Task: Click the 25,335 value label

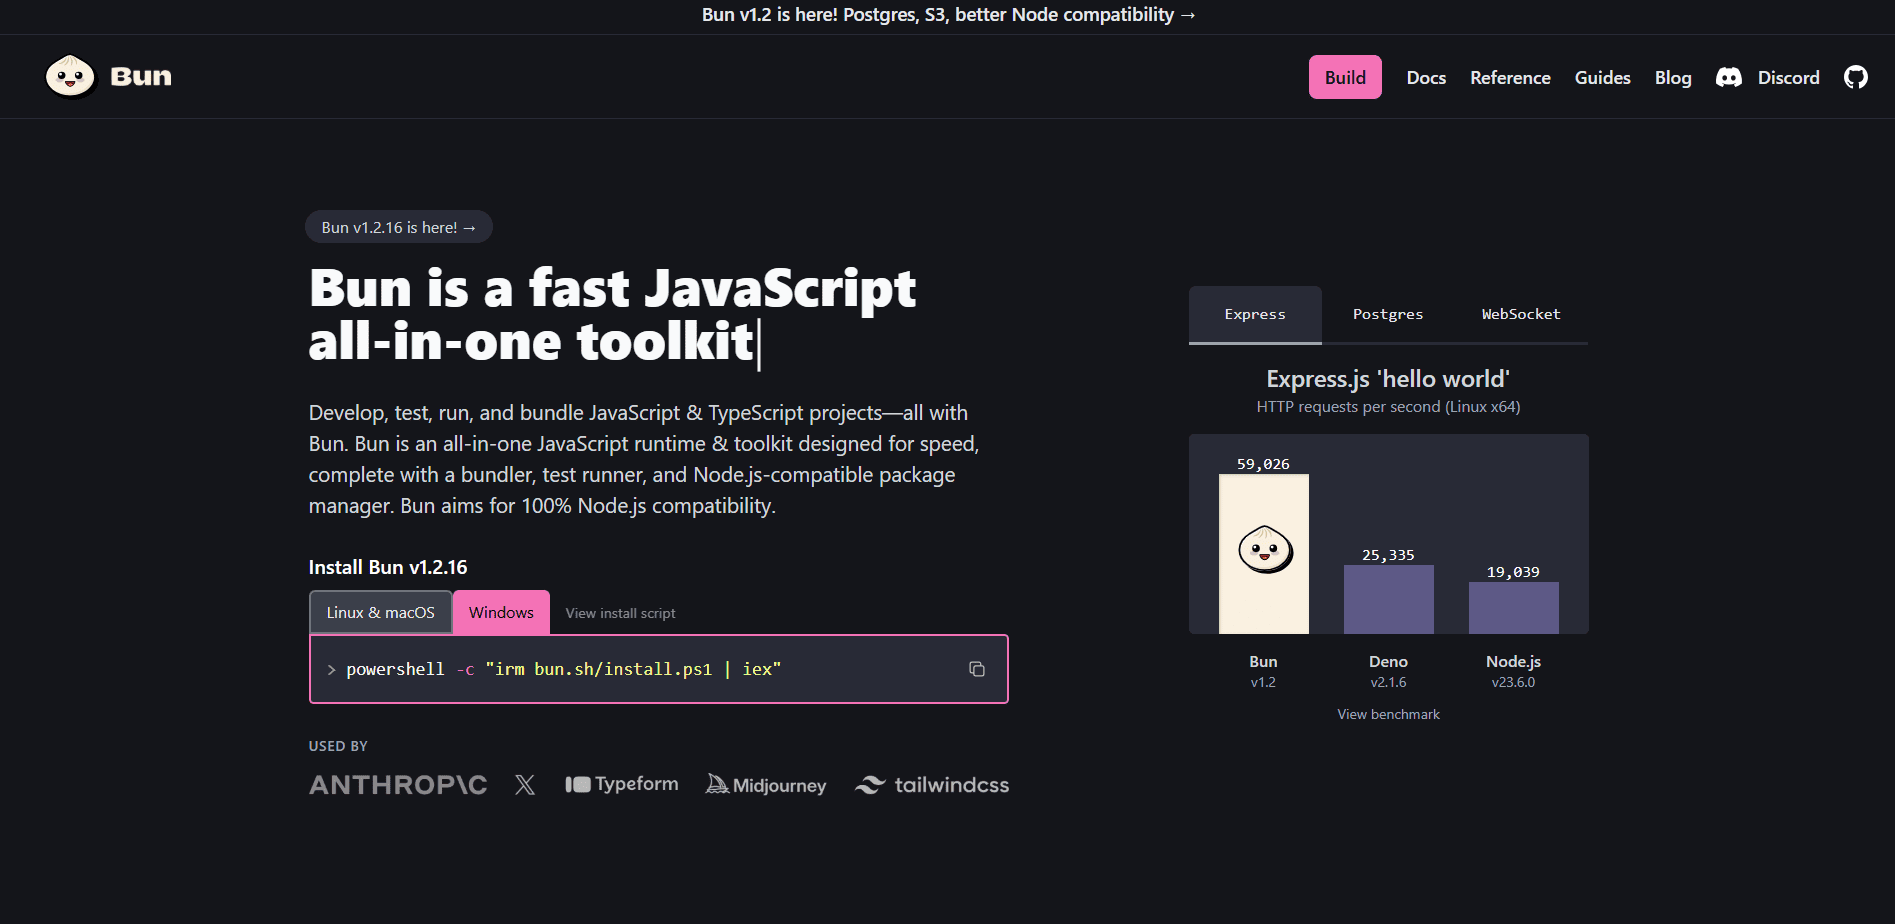Action: click(1388, 555)
